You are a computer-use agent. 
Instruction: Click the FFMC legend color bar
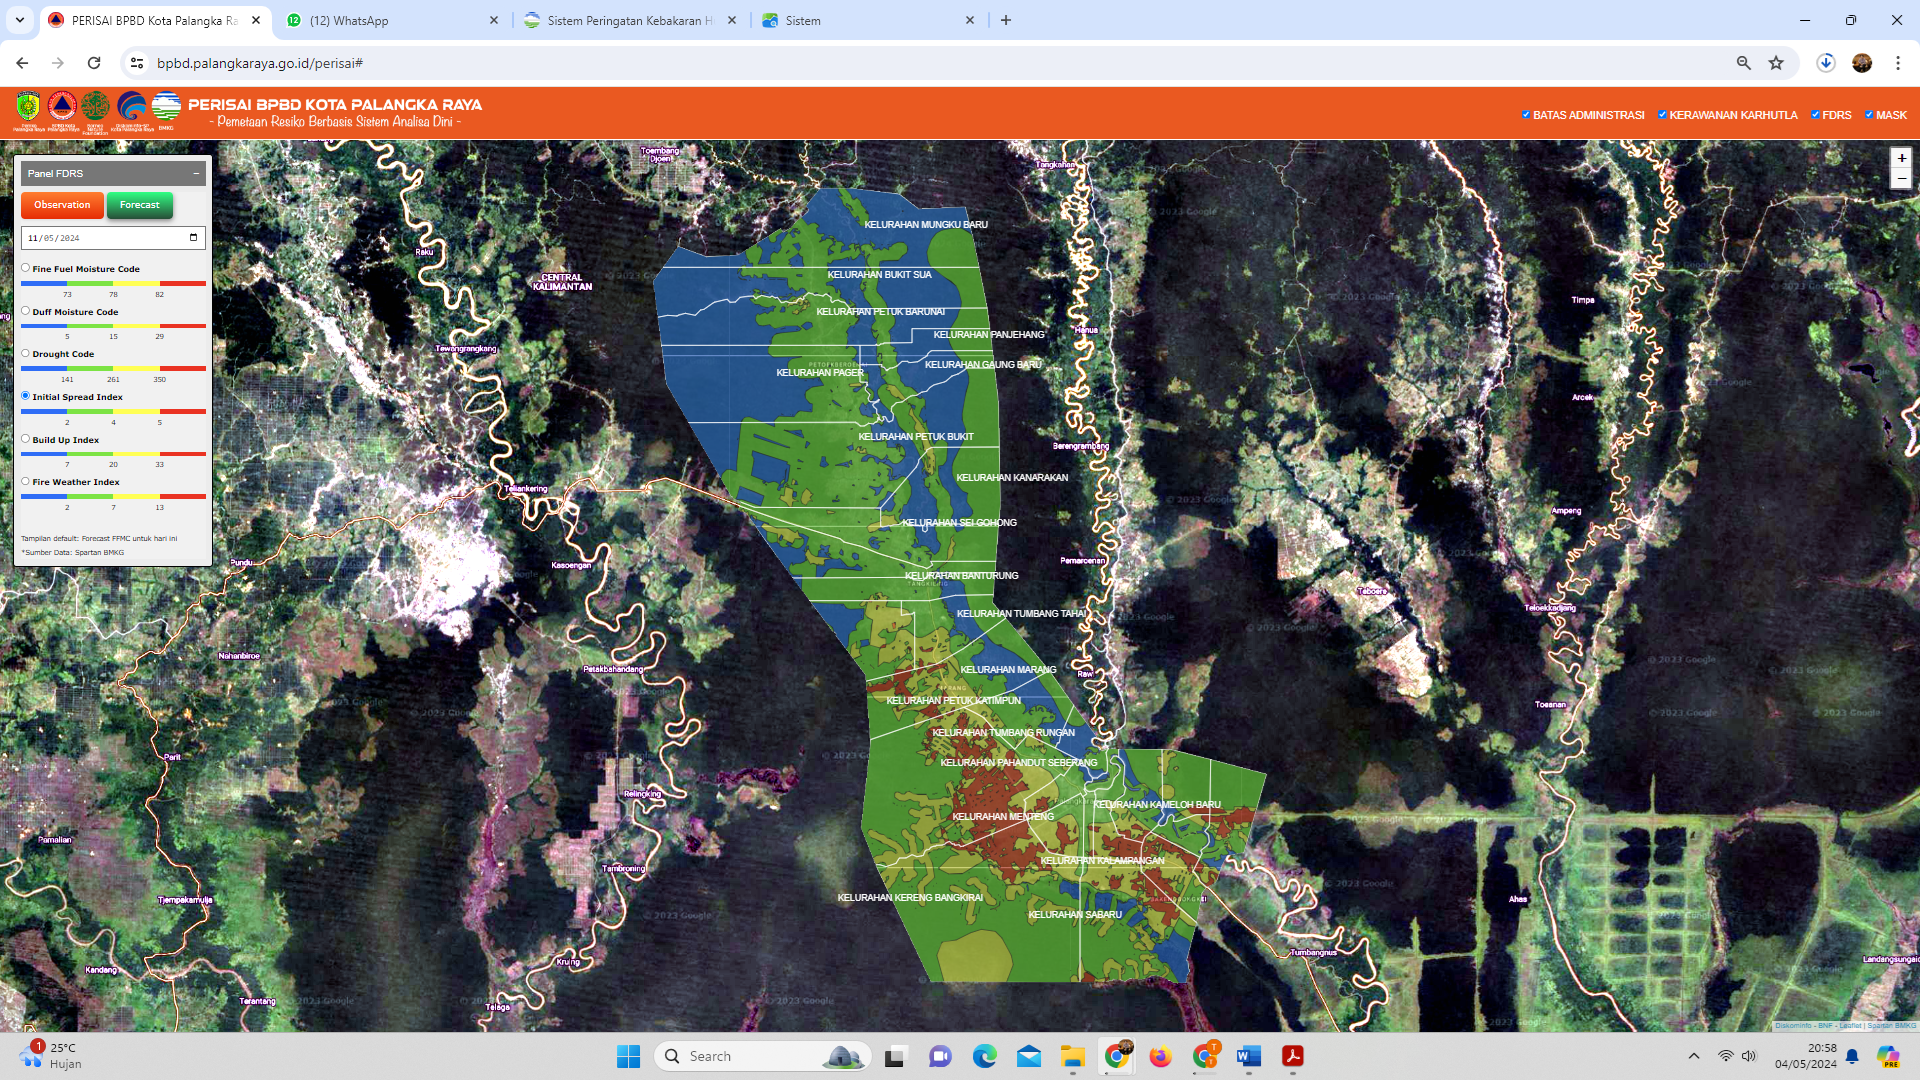pos(113,284)
